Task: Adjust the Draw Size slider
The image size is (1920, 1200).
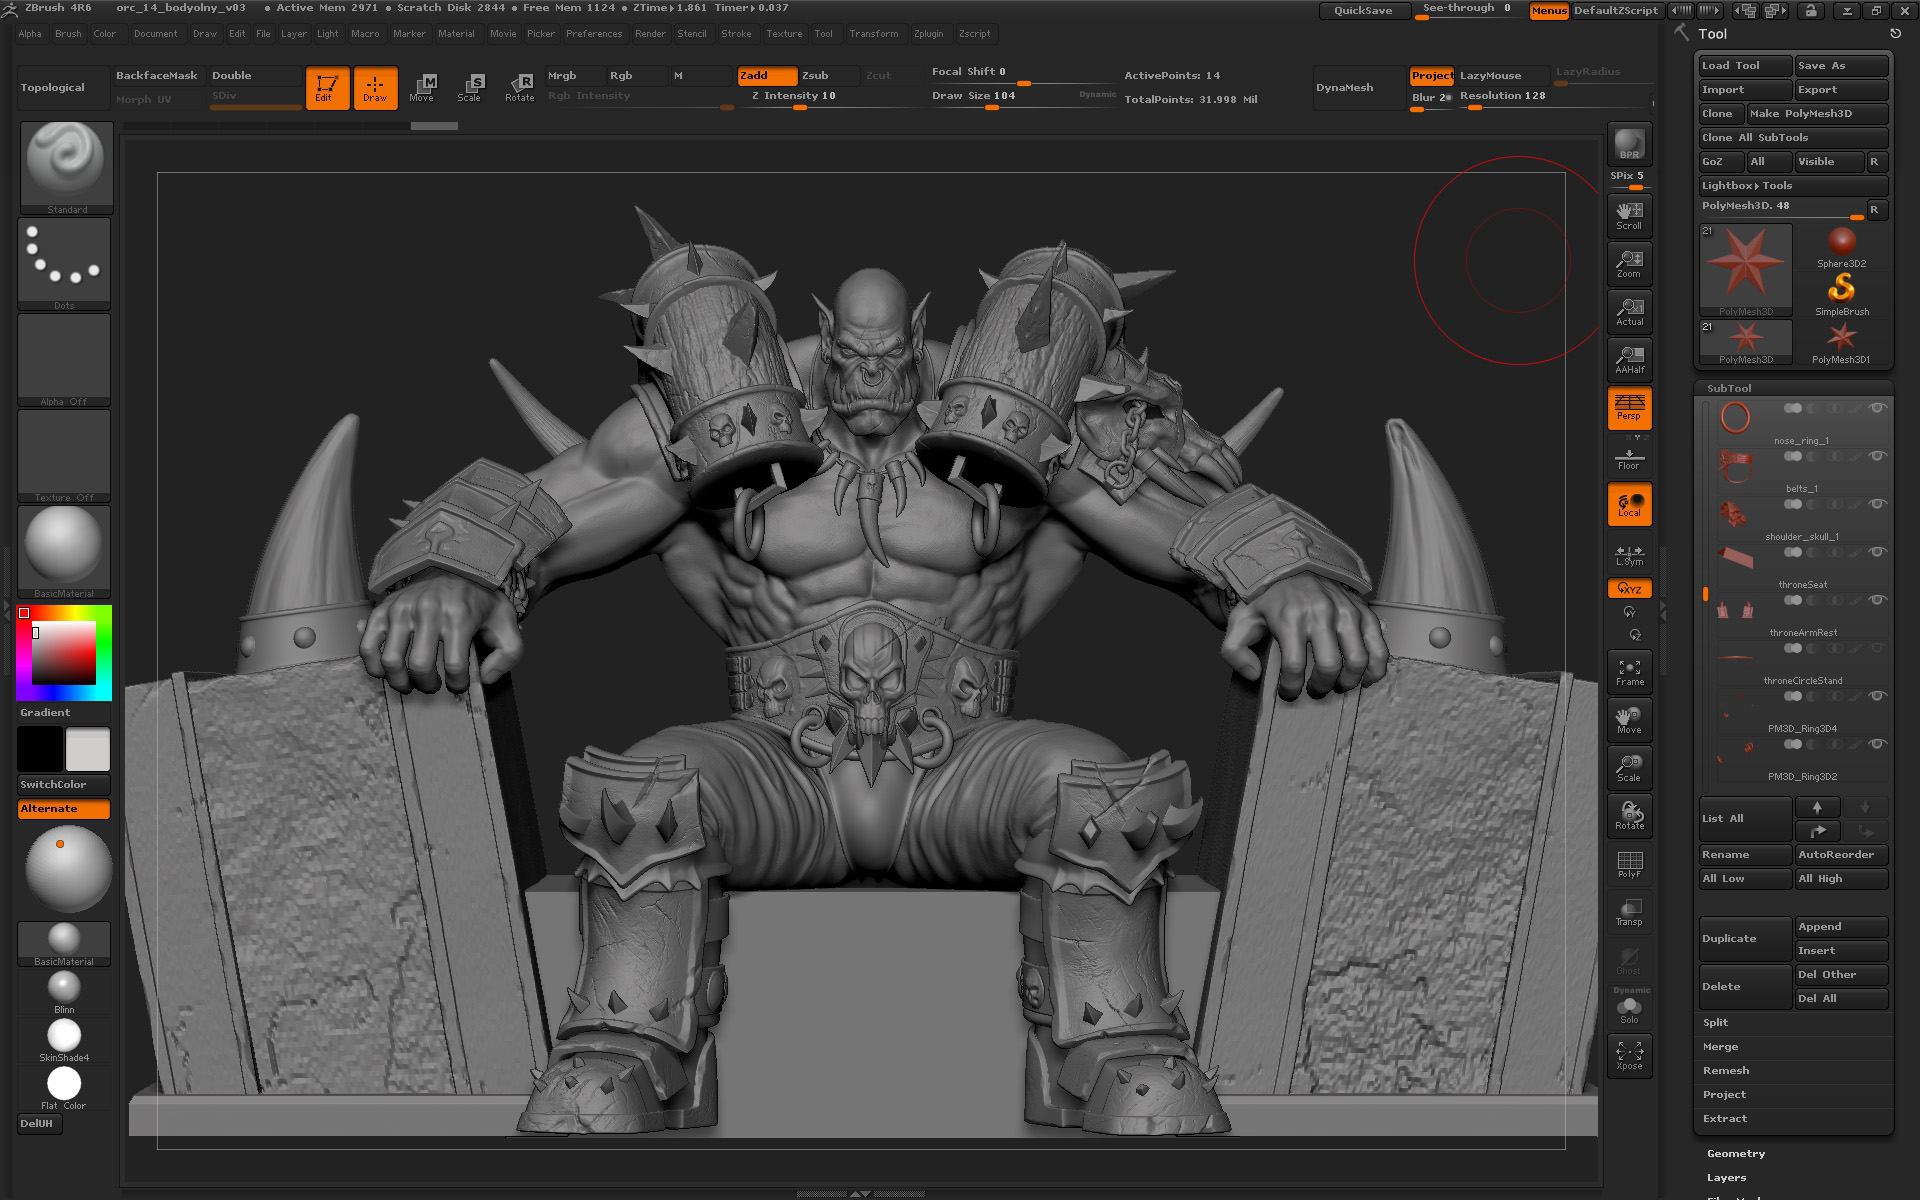Action: [x=1023, y=97]
